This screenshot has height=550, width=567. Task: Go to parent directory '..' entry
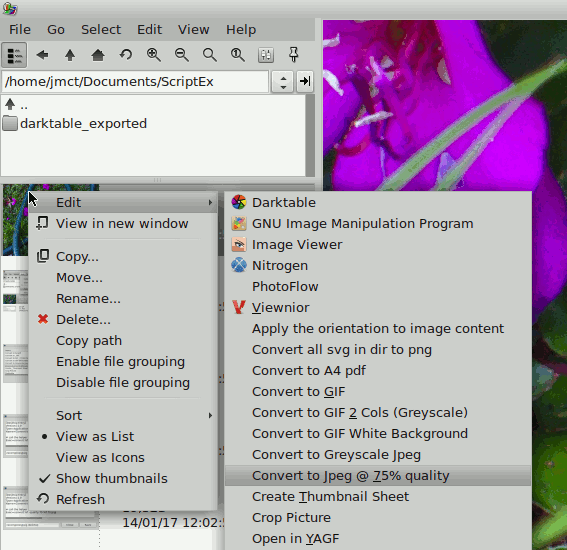click(x=16, y=105)
